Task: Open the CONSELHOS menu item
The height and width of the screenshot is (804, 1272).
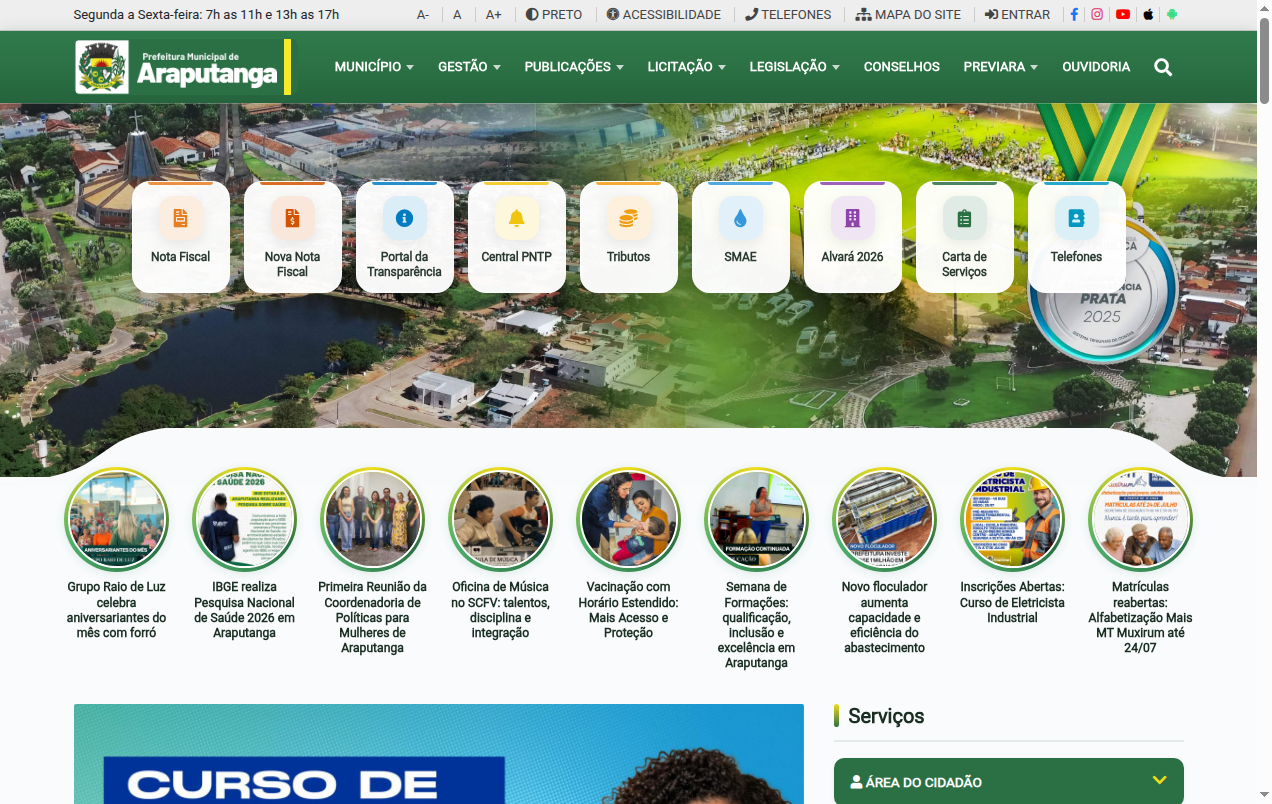Action: pos(902,67)
